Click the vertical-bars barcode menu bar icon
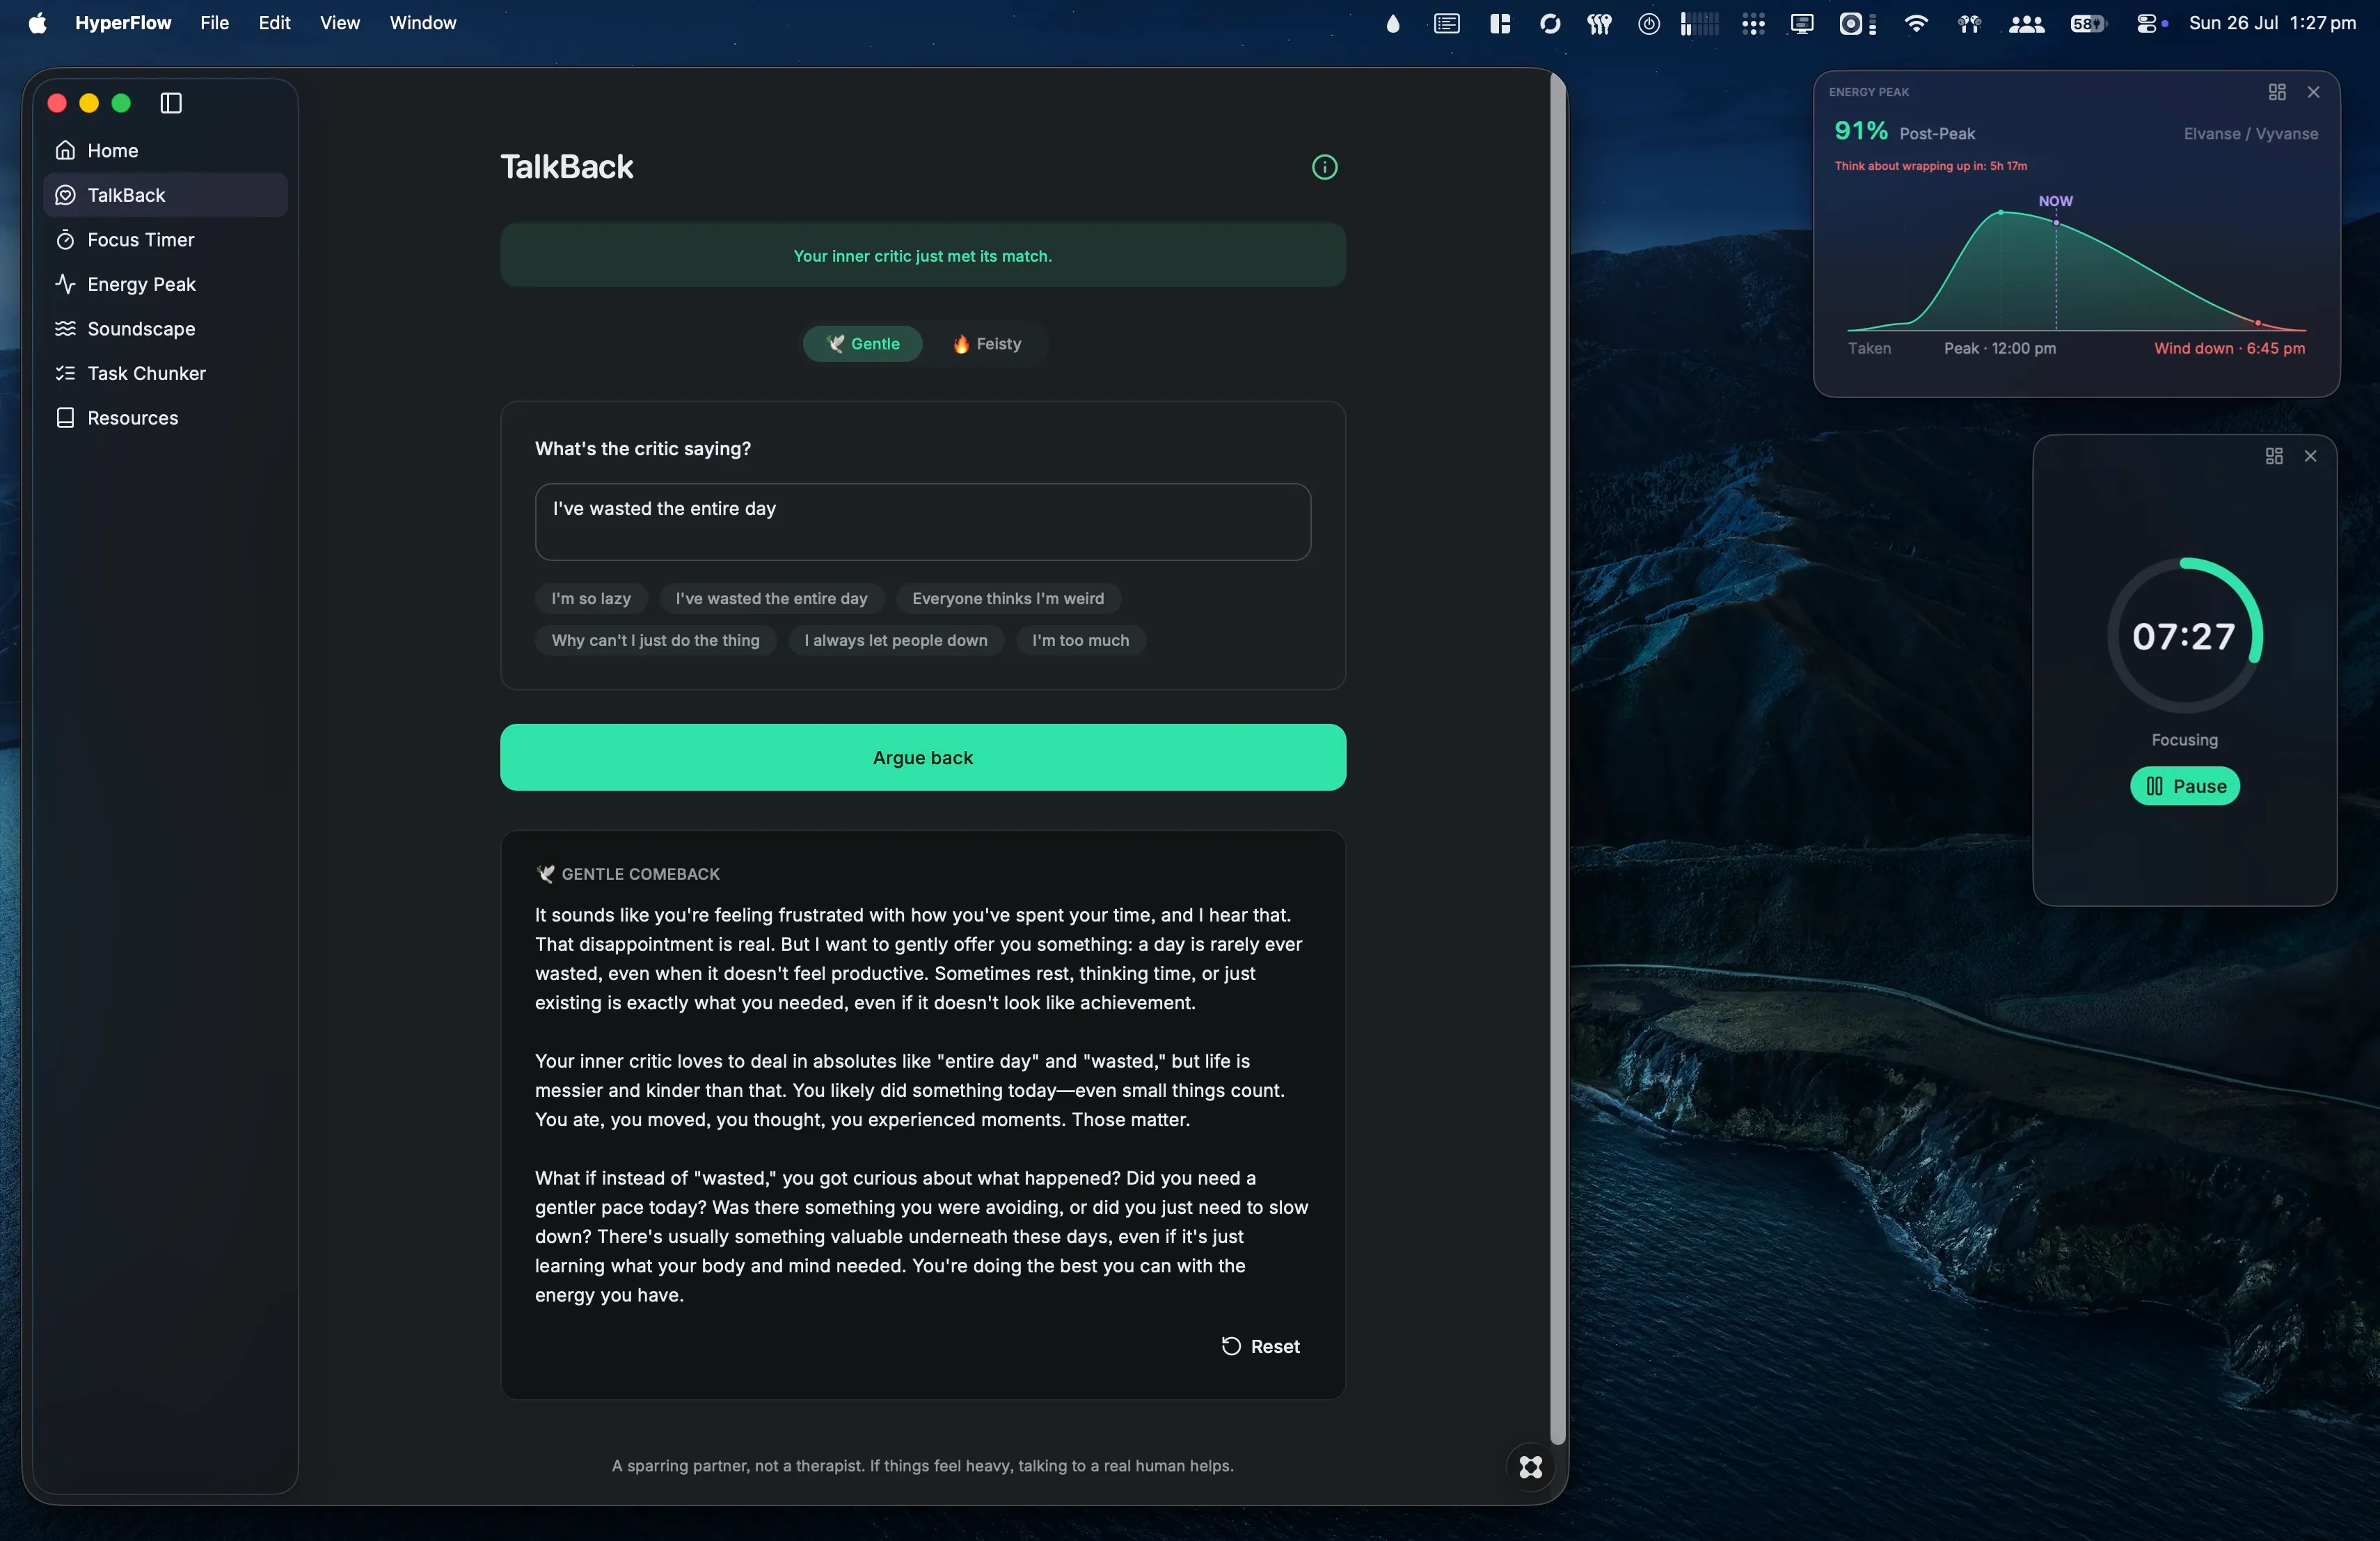 point(1699,23)
